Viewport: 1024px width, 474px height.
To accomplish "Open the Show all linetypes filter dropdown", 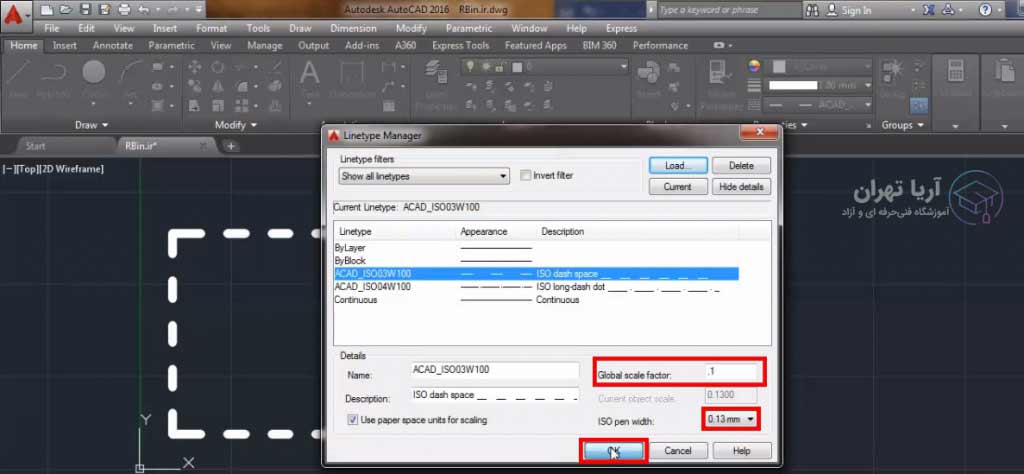I will (424, 177).
